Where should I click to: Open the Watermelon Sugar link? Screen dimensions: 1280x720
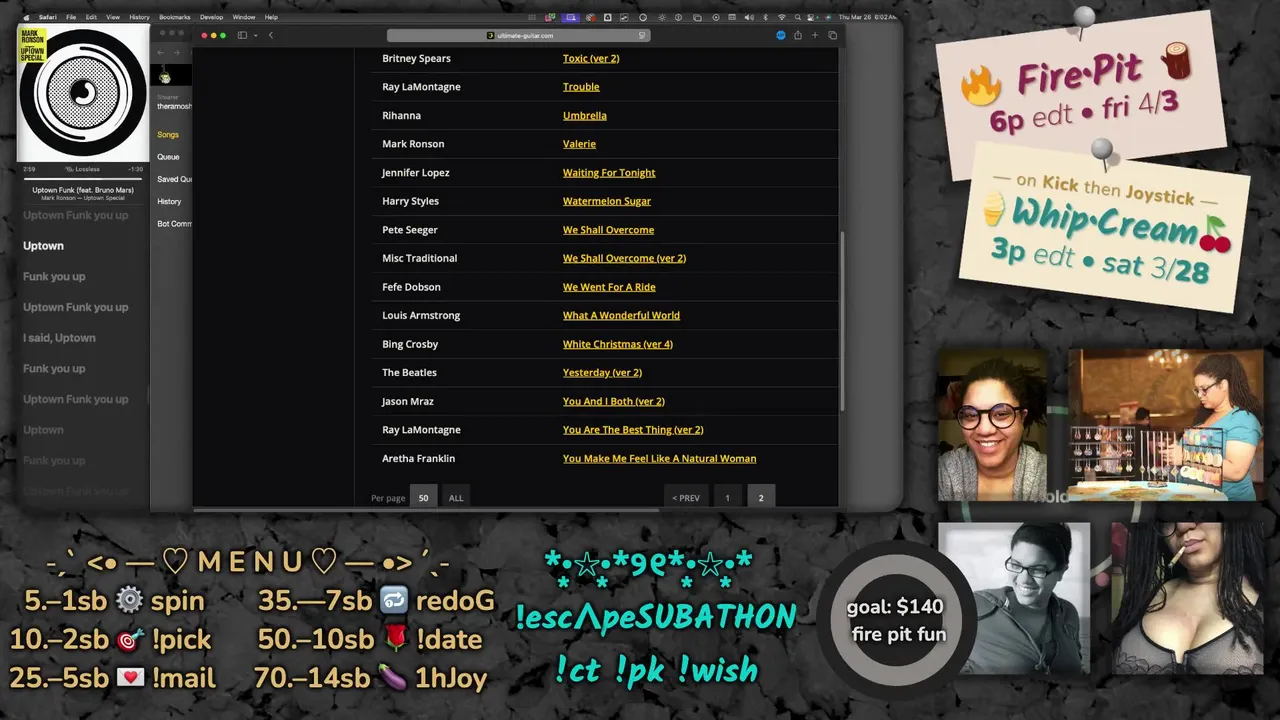607,201
